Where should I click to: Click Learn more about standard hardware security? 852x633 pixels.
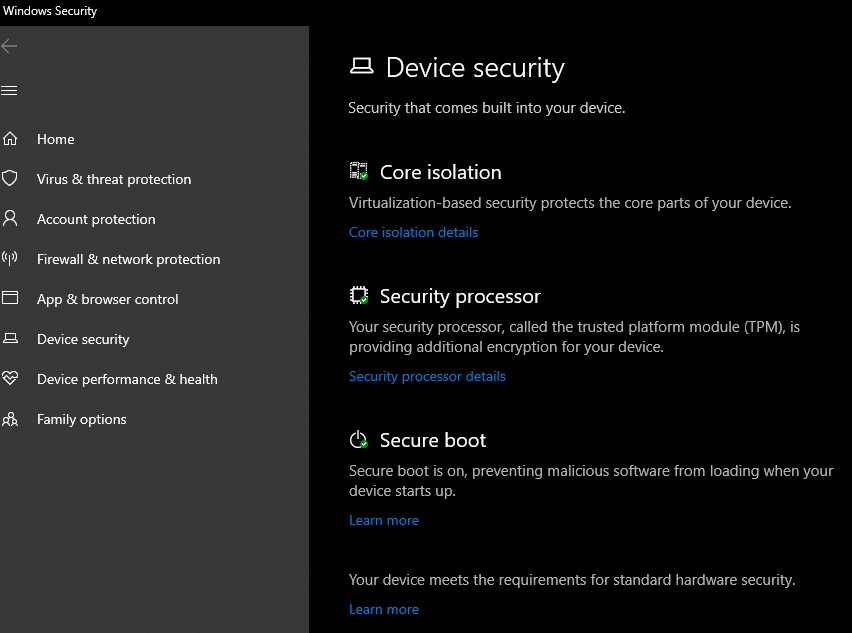click(384, 609)
